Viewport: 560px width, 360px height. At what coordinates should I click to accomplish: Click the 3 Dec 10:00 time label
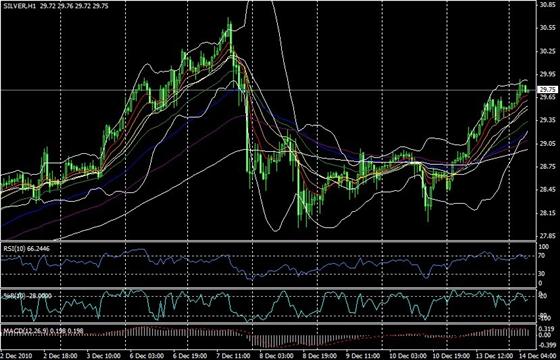(x=105, y=356)
